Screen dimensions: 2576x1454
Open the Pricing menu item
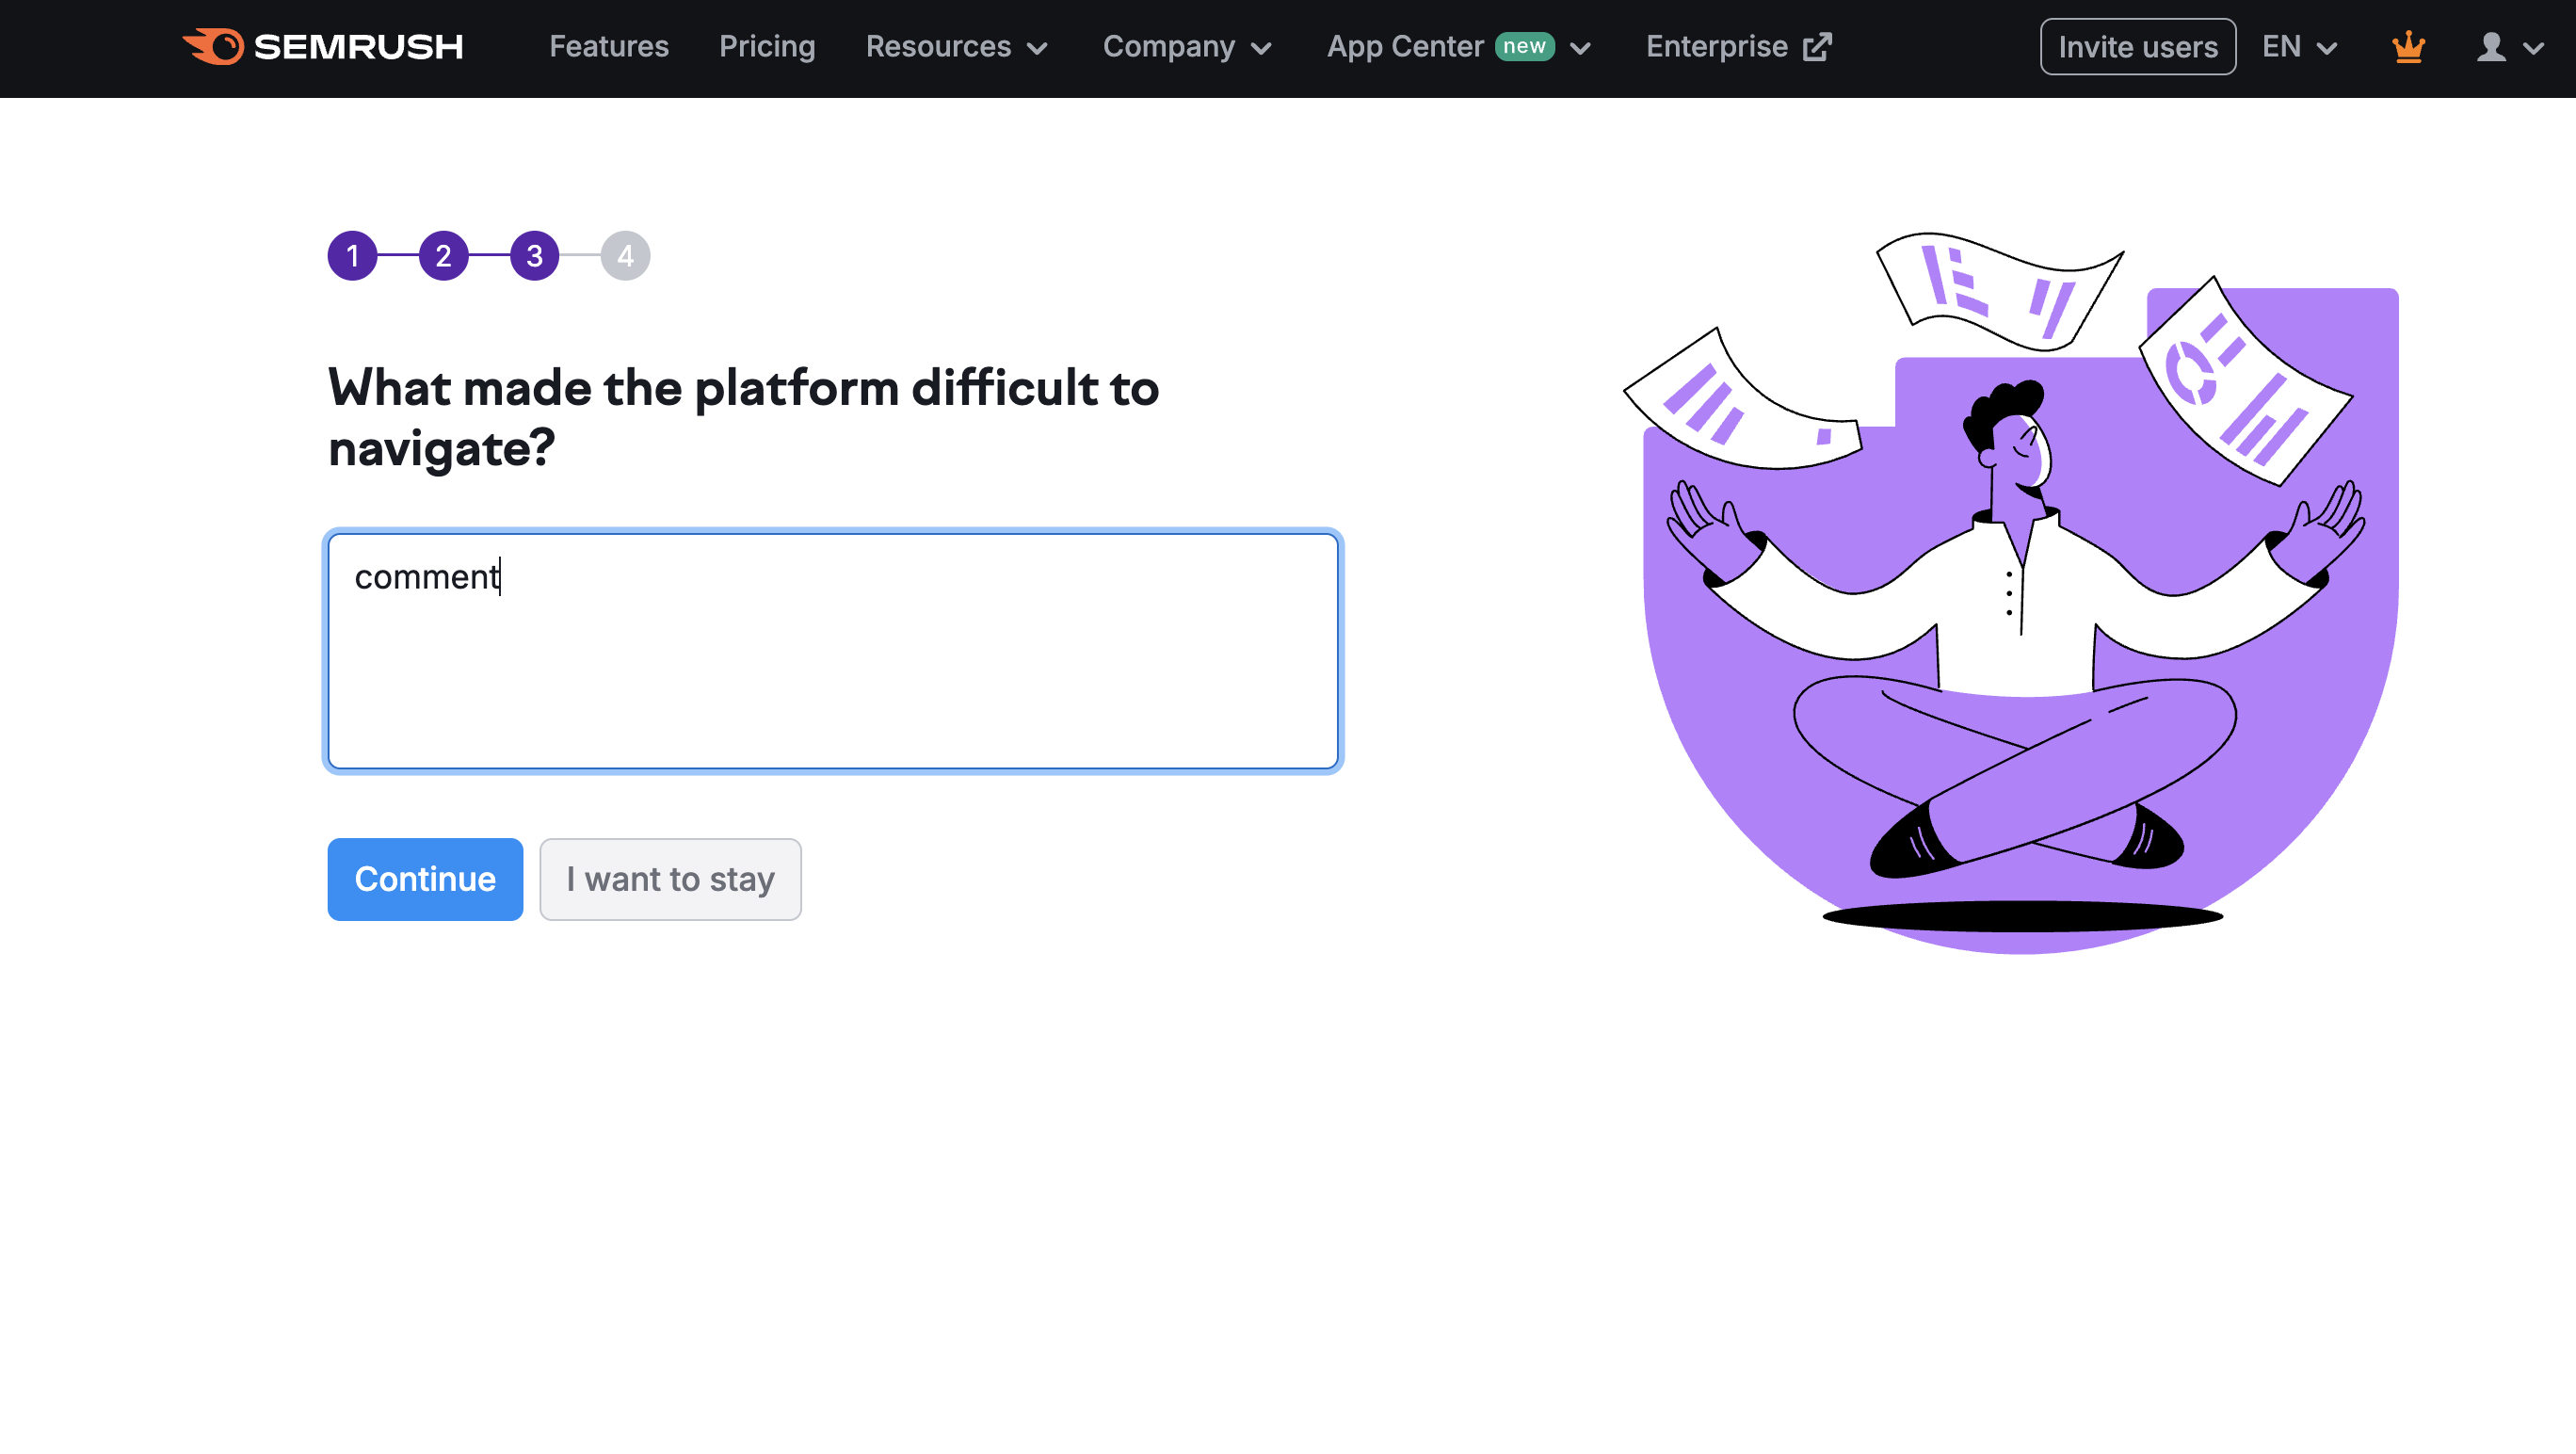pyautogui.click(x=767, y=47)
